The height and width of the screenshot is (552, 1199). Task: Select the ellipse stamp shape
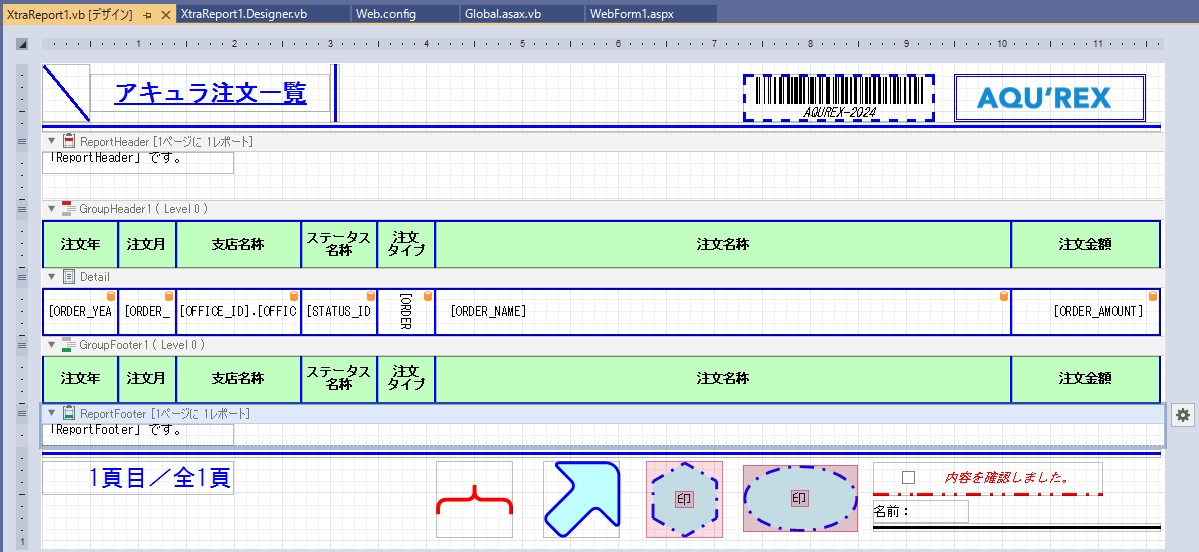[799, 498]
